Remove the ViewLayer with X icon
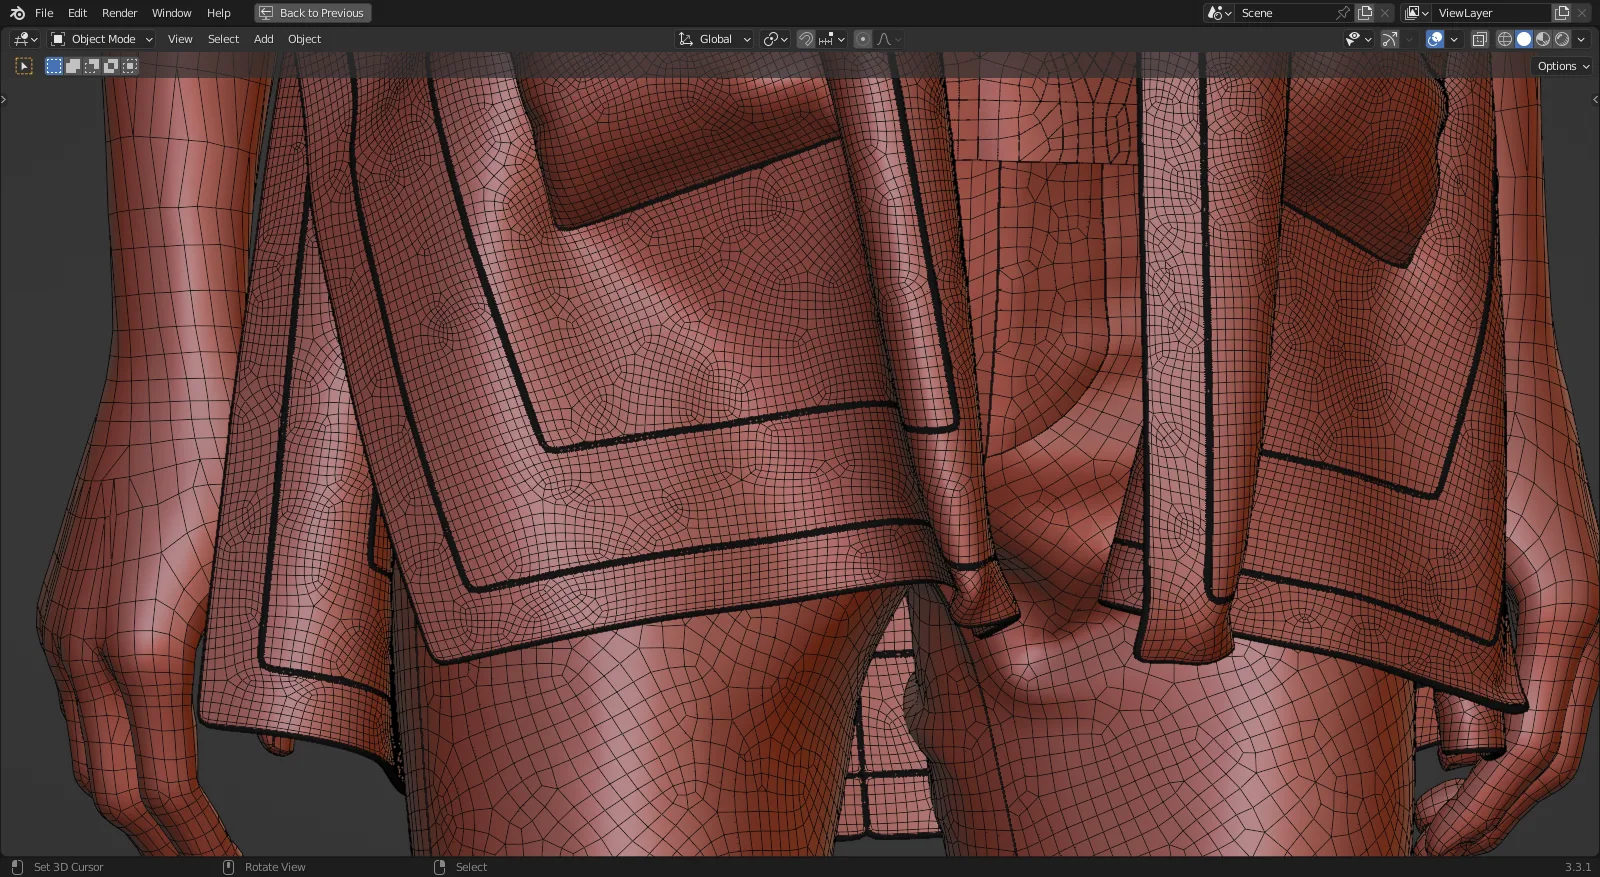Viewport: 1600px width, 877px height. [1582, 13]
